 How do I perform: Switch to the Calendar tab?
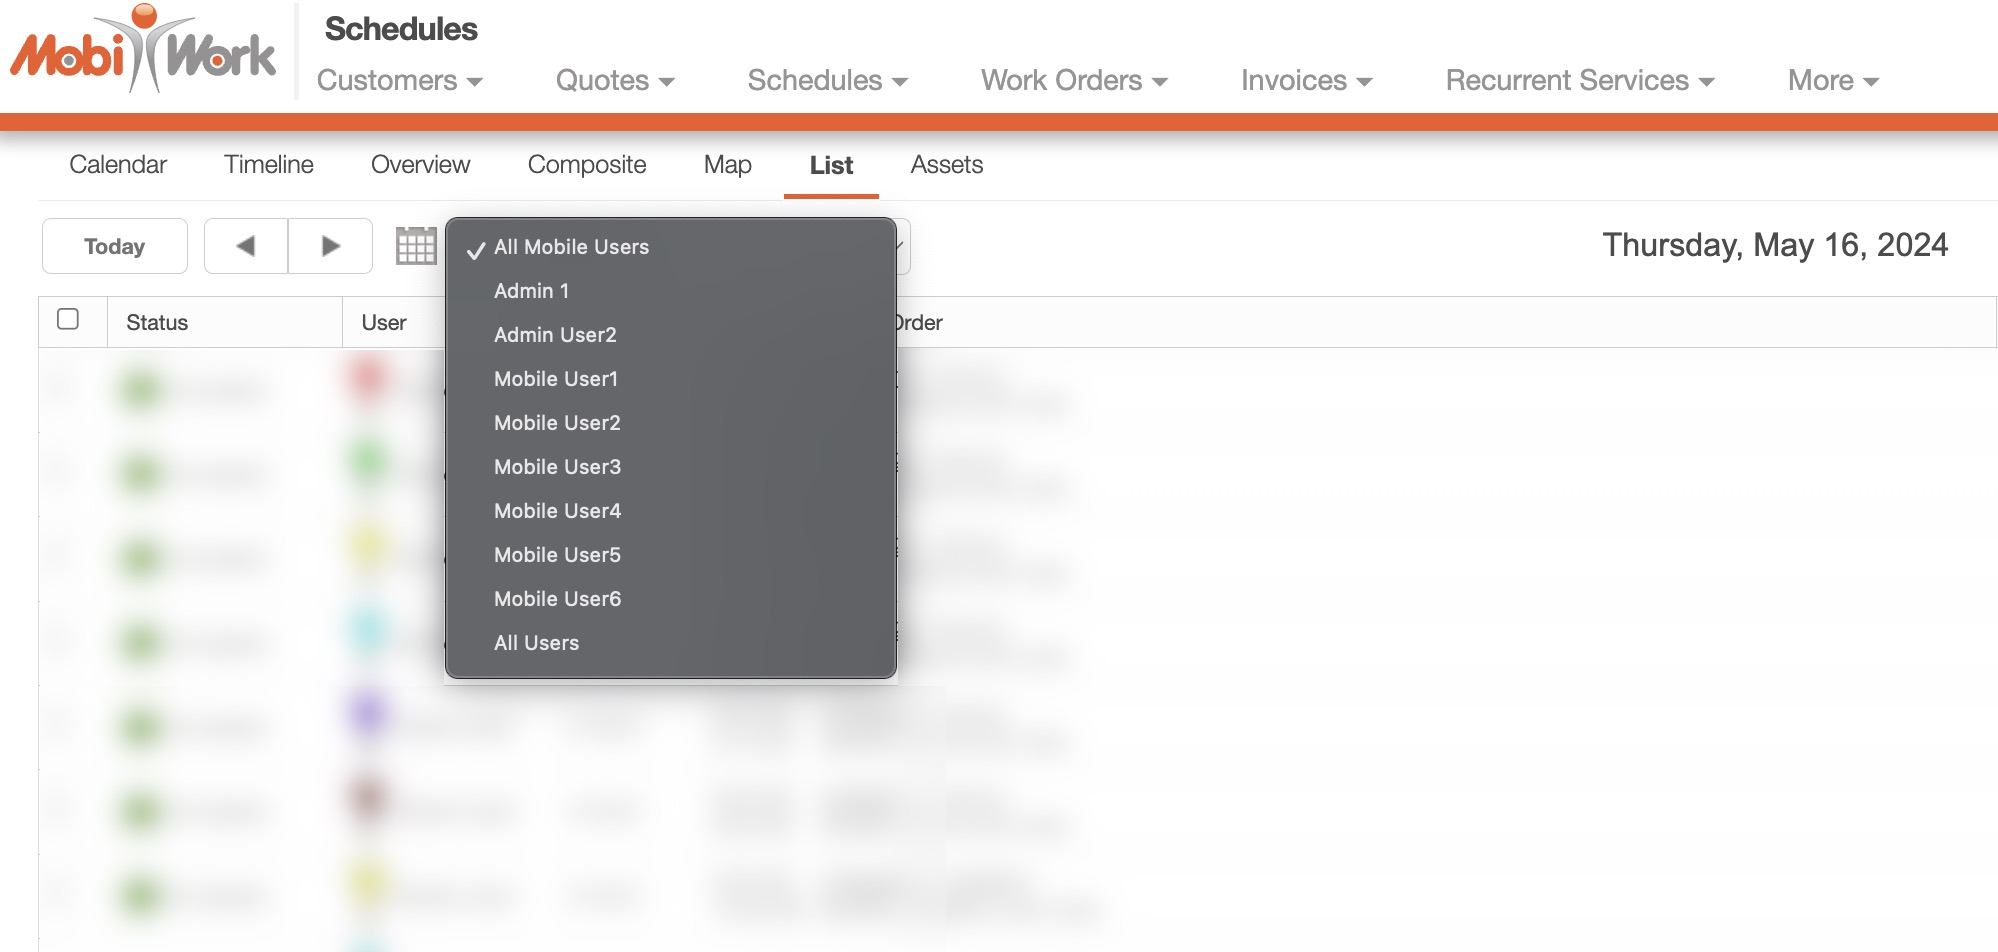(118, 165)
